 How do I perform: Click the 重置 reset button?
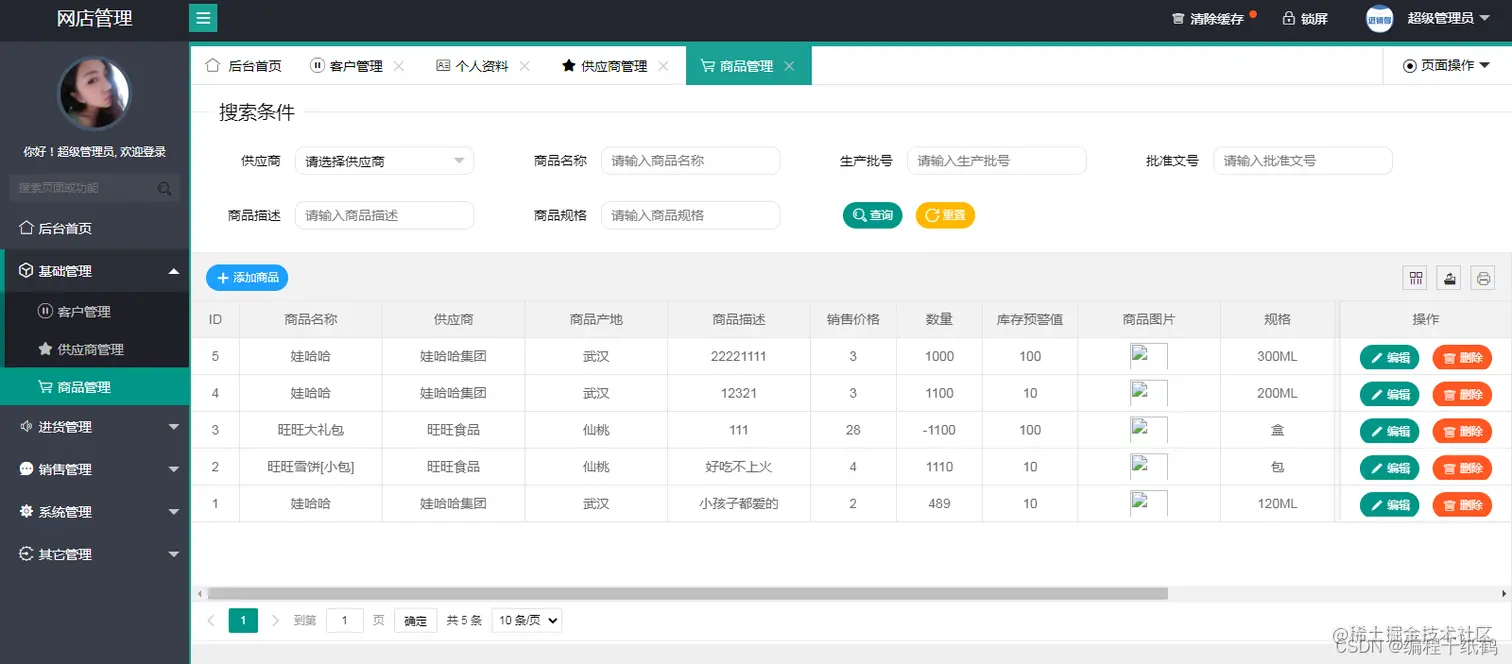tap(945, 215)
